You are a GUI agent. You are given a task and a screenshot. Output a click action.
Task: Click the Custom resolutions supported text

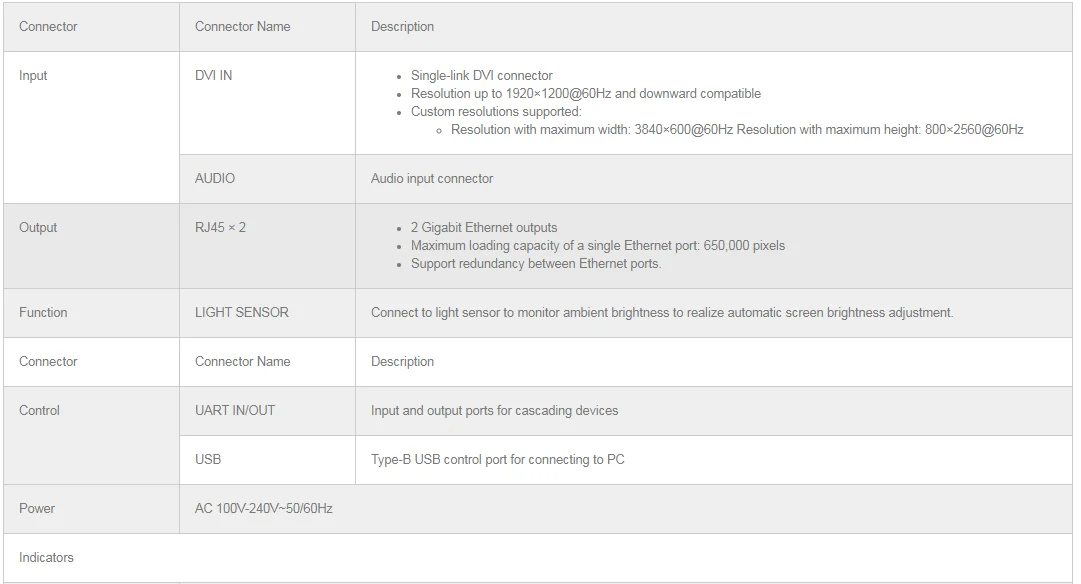(495, 112)
